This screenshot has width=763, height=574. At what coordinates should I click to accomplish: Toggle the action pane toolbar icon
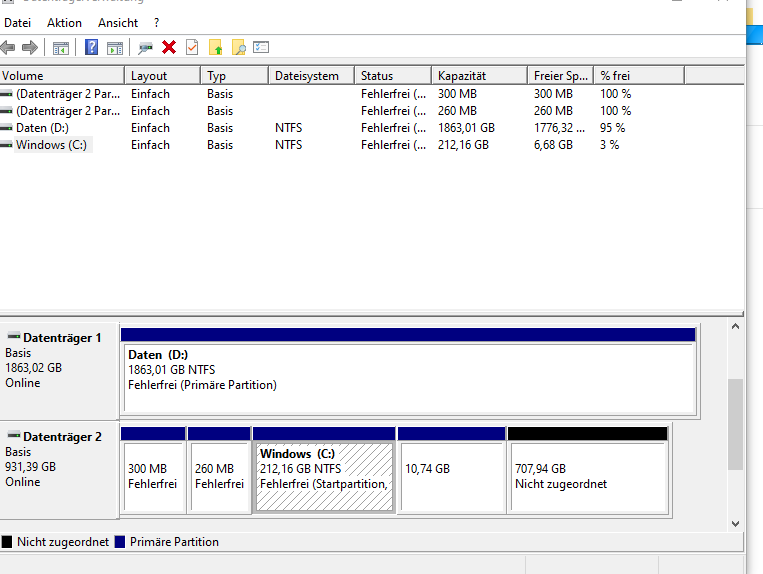(115, 48)
